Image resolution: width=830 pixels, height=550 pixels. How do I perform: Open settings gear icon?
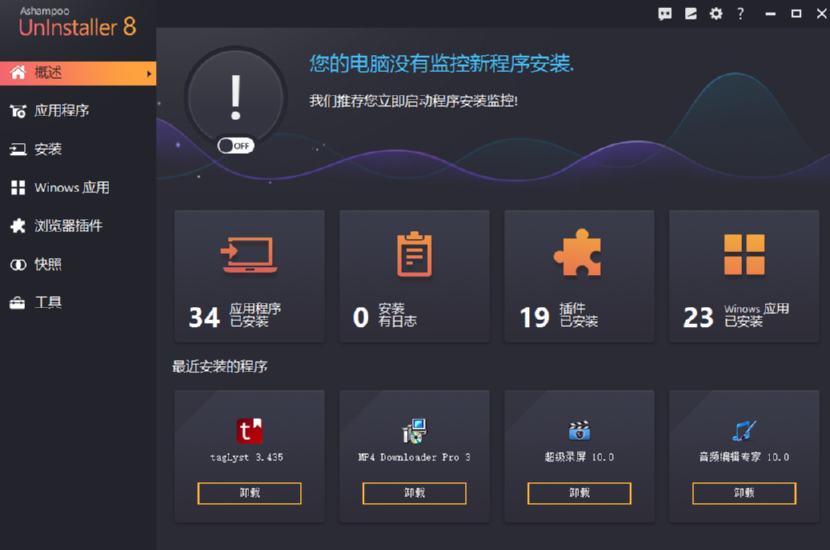click(716, 14)
